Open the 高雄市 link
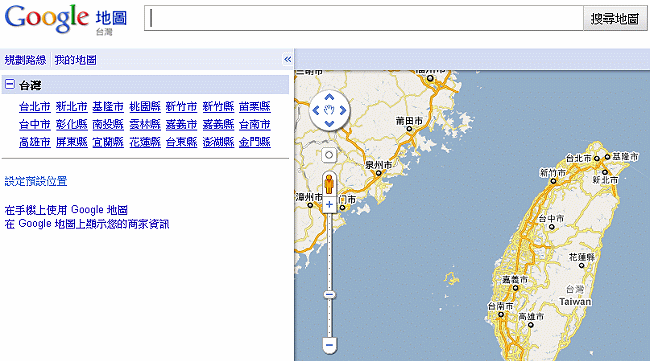Screen dimensions: 650x361 (x=35, y=142)
